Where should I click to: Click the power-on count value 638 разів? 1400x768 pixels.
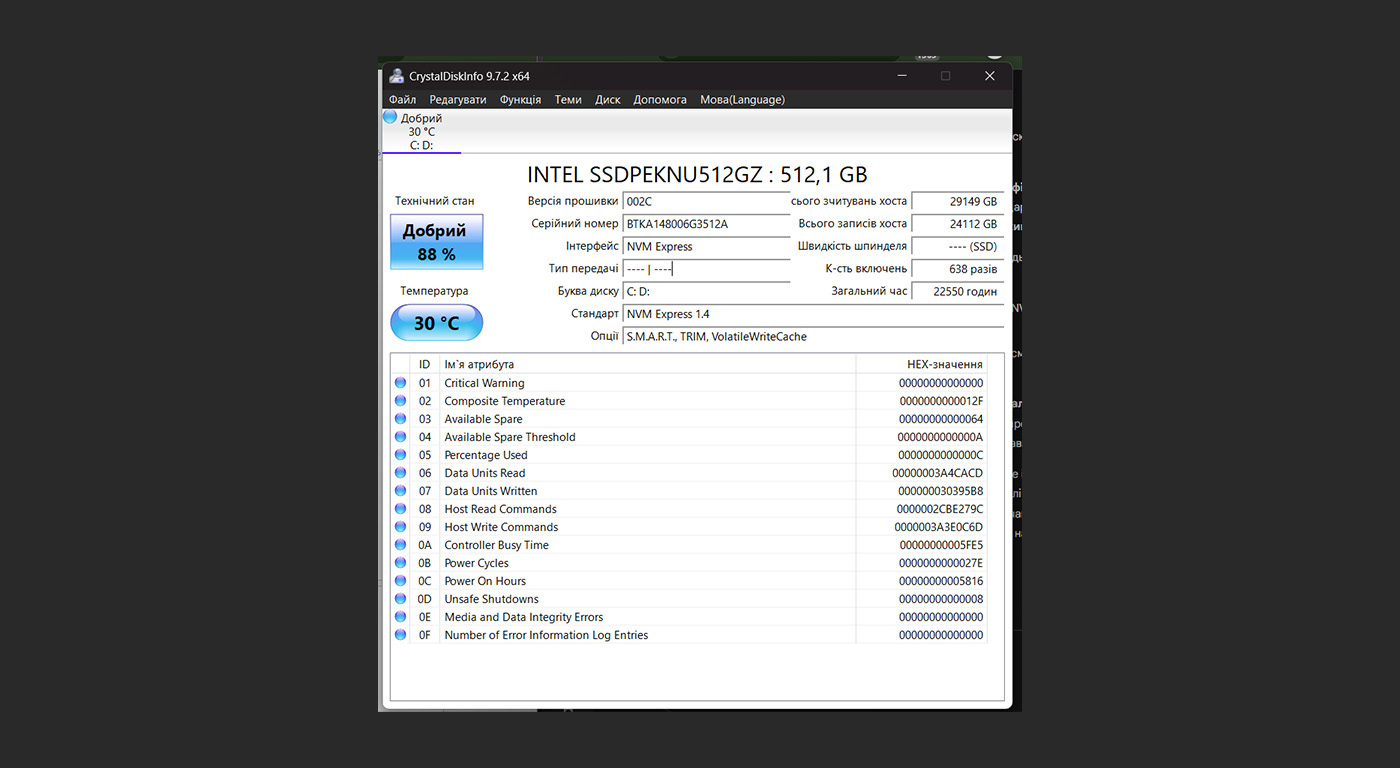point(958,269)
